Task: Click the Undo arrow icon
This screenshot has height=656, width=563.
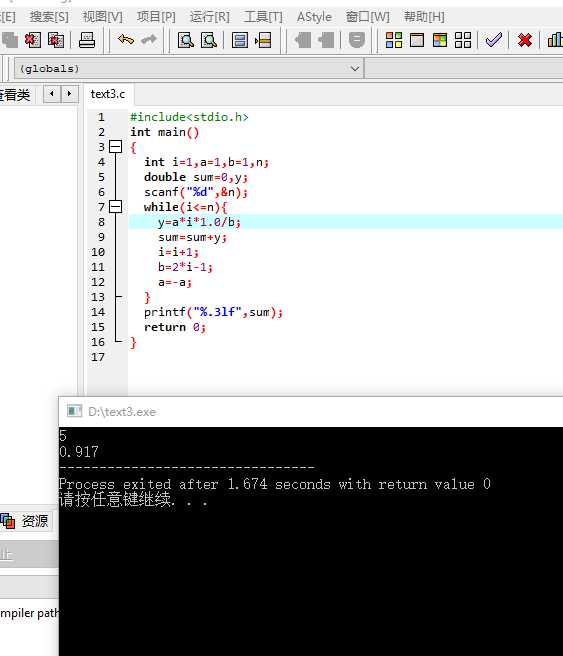Action: (x=125, y=40)
